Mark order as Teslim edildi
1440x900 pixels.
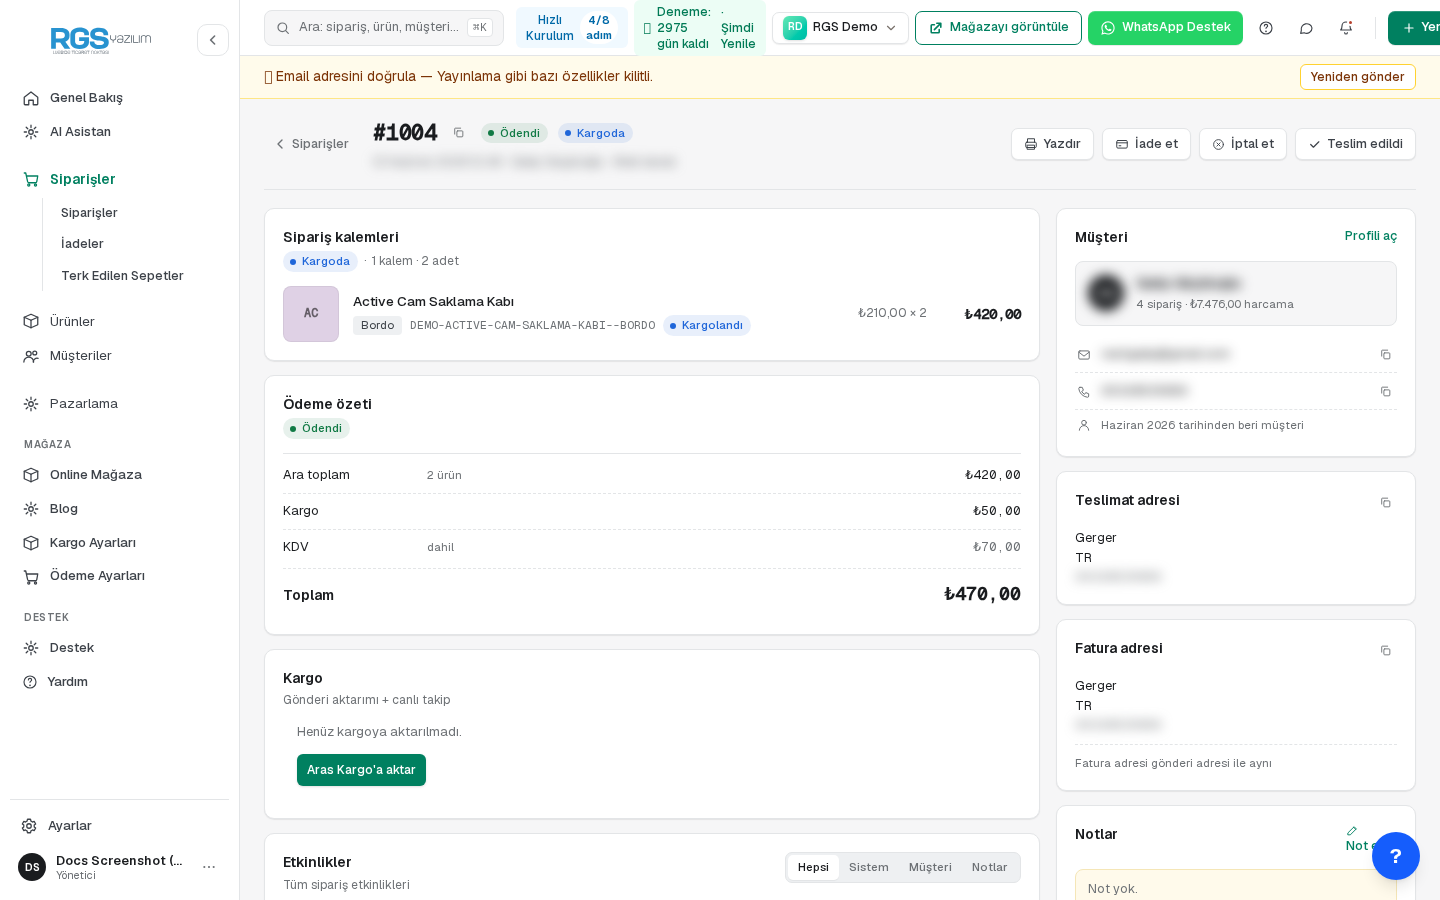pyautogui.click(x=1355, y=144)
